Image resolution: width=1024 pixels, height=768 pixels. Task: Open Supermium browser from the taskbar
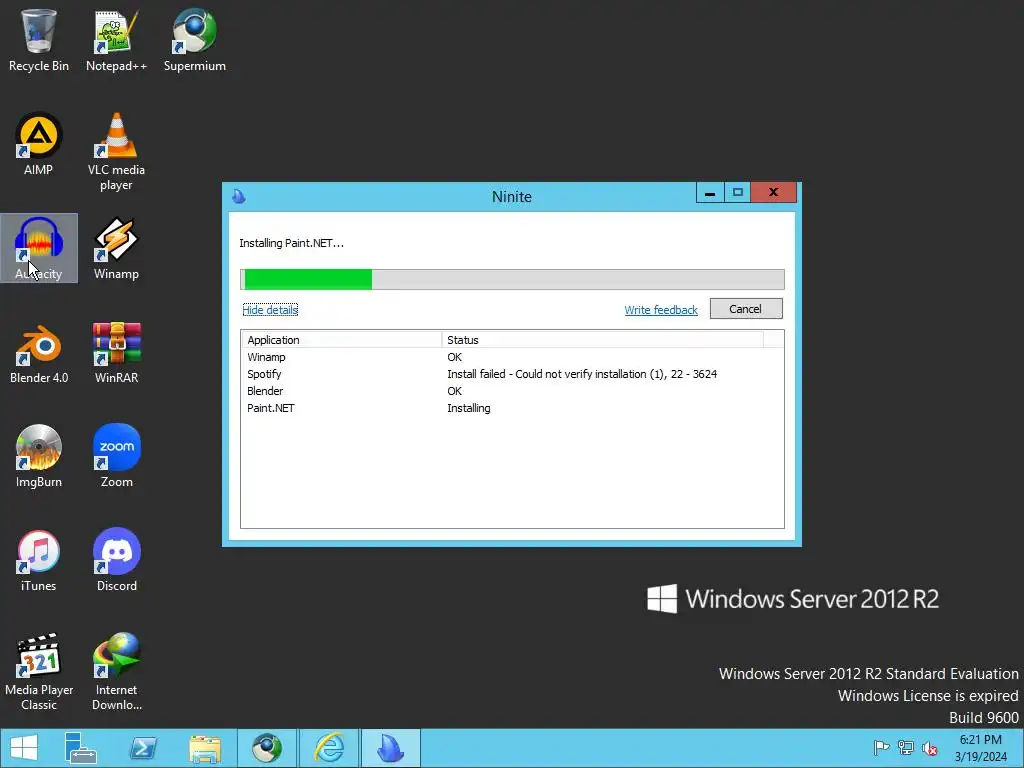266,748
